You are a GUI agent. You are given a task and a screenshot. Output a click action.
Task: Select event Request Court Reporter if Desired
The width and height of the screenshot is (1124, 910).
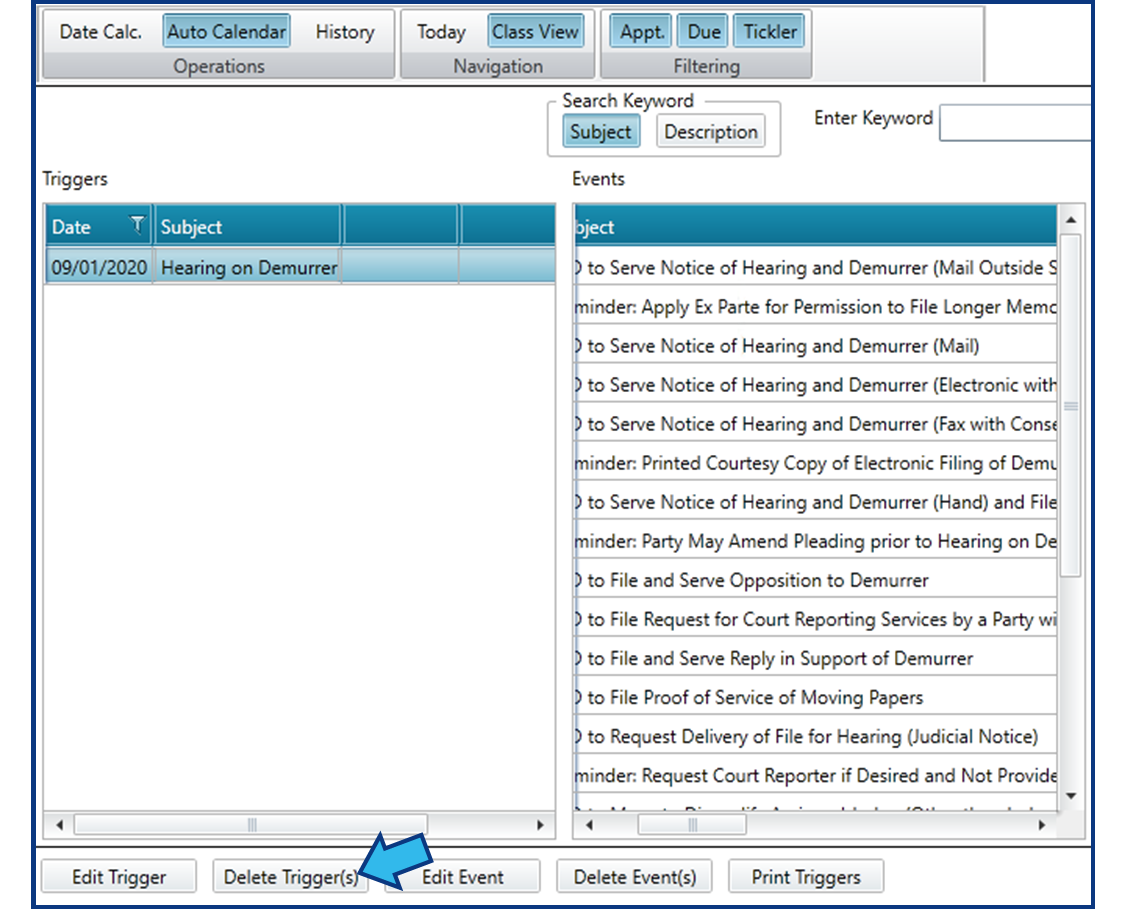(816, 776)
